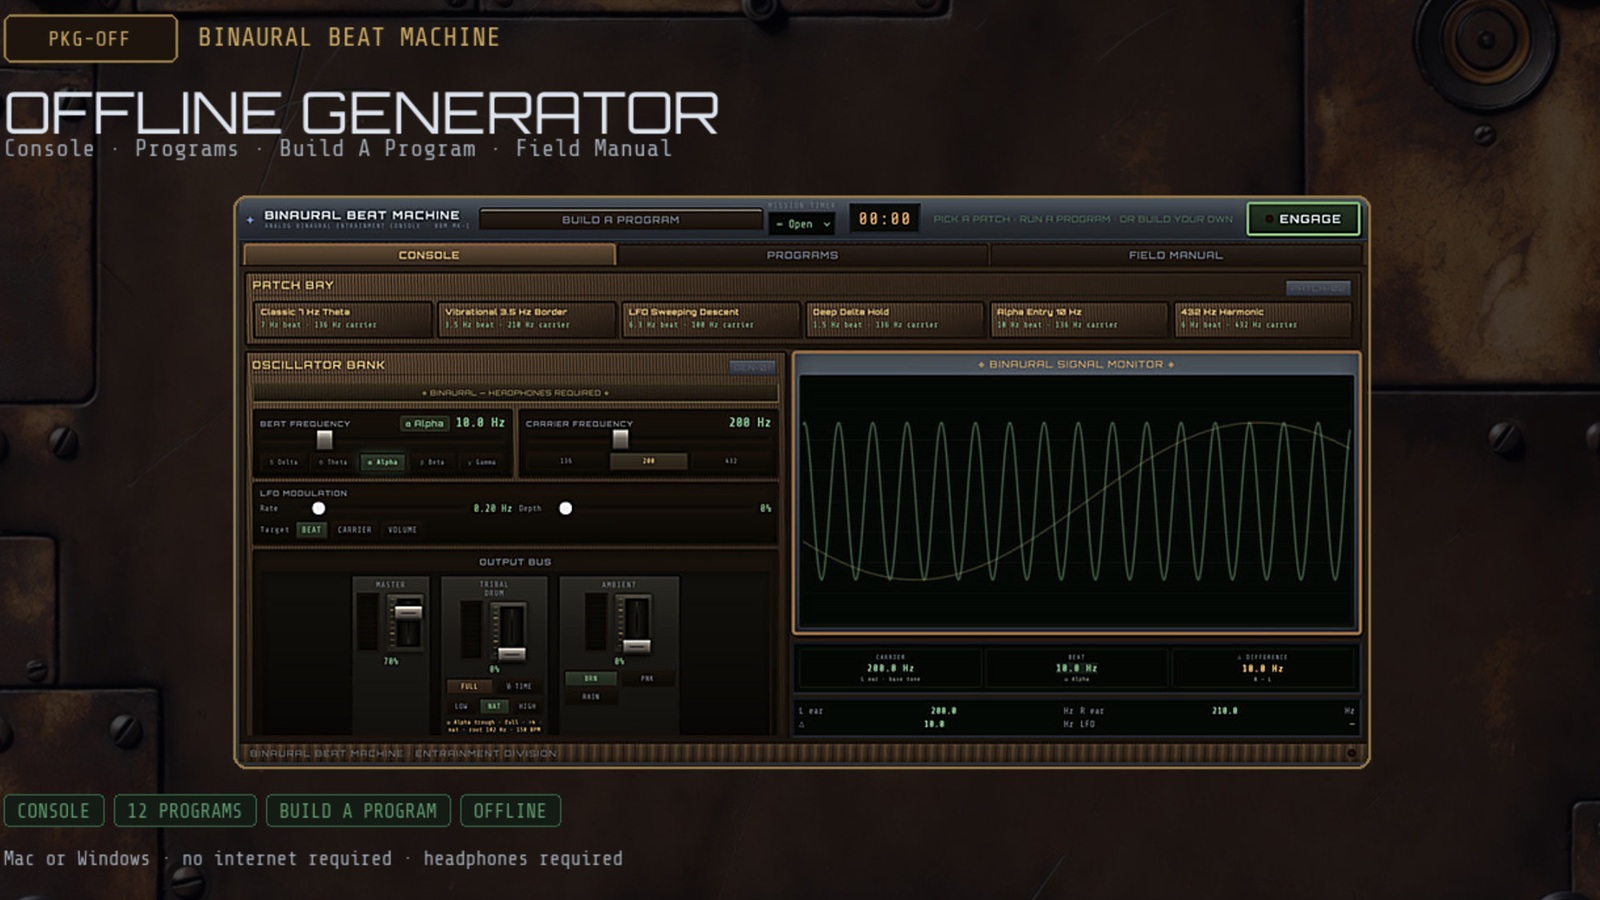Open the Console link under the title

[x=50, y=149]
